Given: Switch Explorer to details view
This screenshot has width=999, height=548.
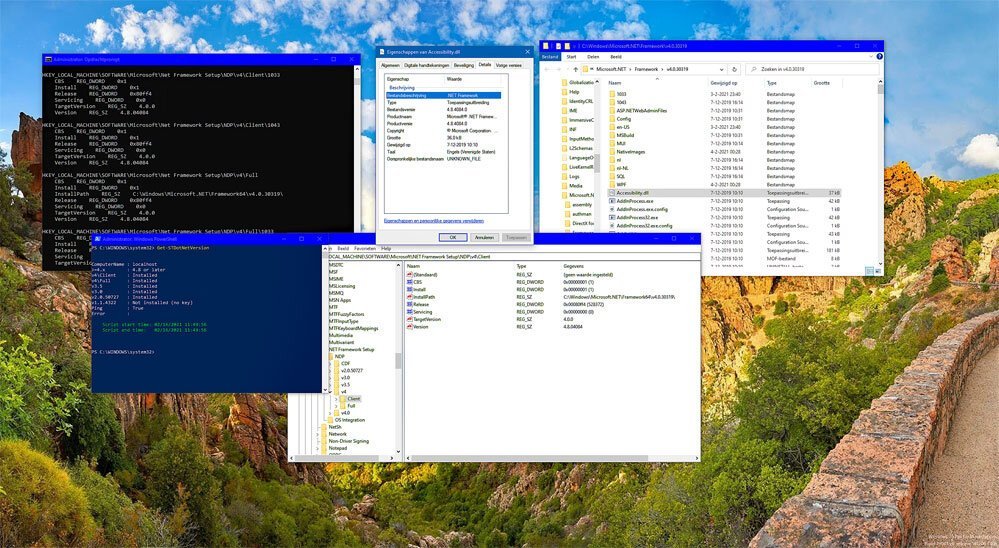Looking at the screenshot, I should [871, 271].
